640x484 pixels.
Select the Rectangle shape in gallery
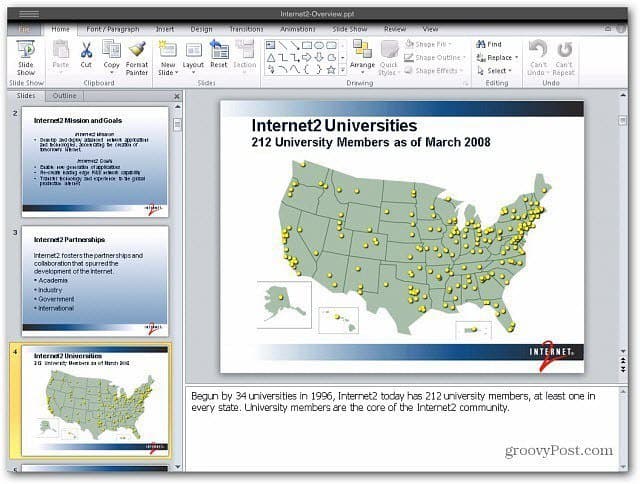point(307,45)
